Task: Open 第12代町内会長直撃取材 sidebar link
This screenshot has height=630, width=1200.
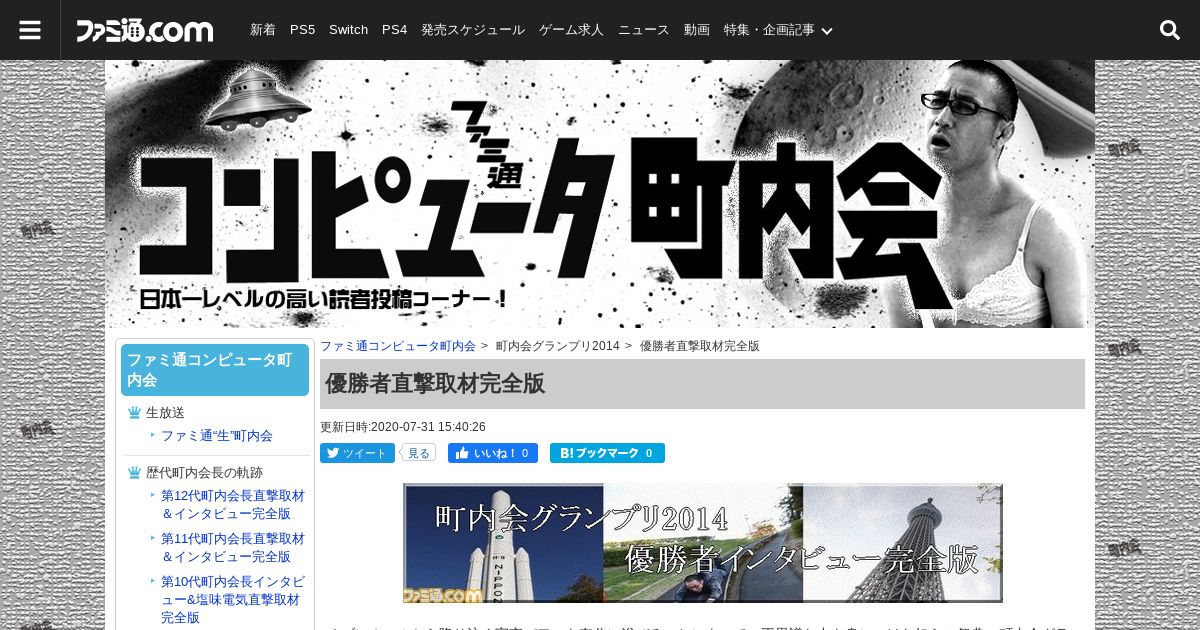Action: click(233, 505)
